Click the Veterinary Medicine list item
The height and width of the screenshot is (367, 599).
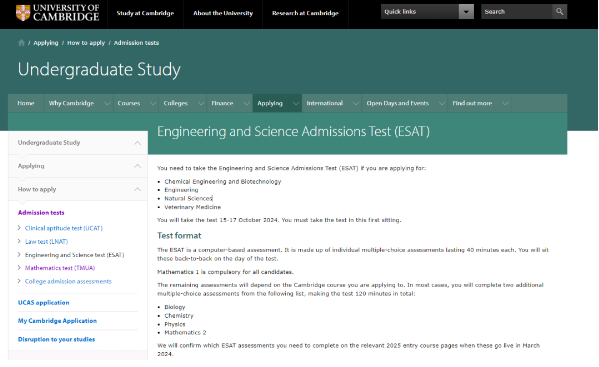point(193,207)
